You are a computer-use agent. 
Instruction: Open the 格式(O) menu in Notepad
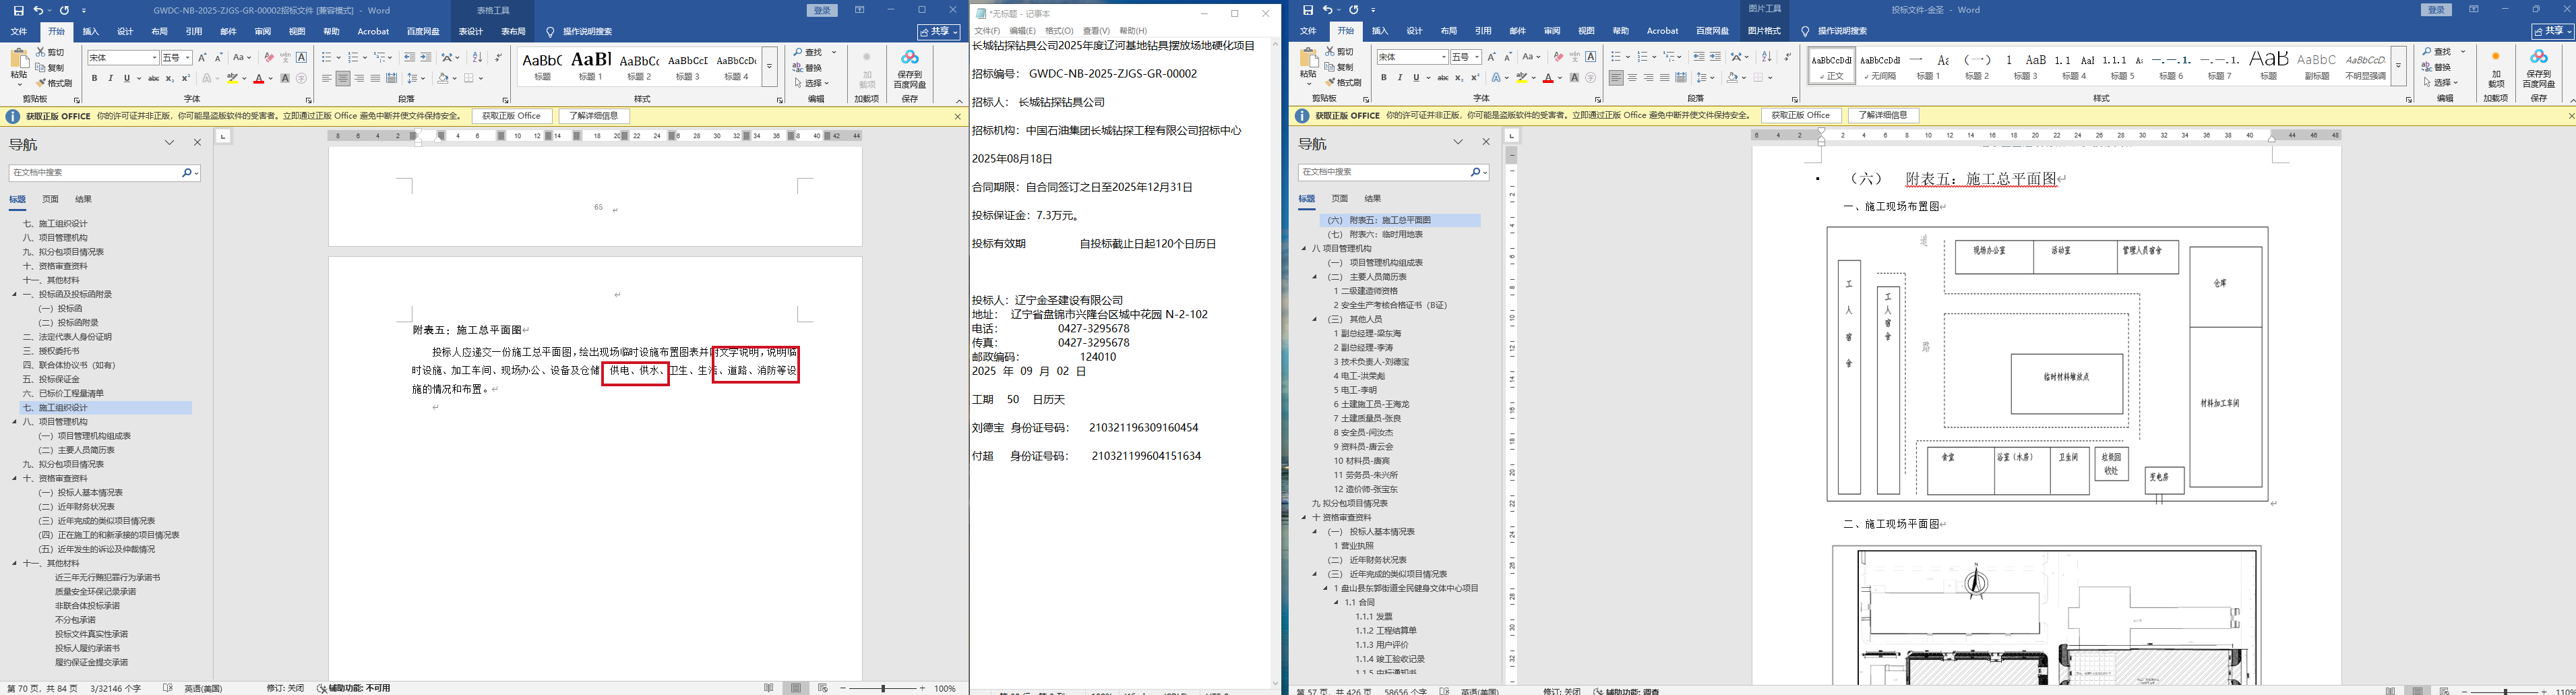point(1059,31)
